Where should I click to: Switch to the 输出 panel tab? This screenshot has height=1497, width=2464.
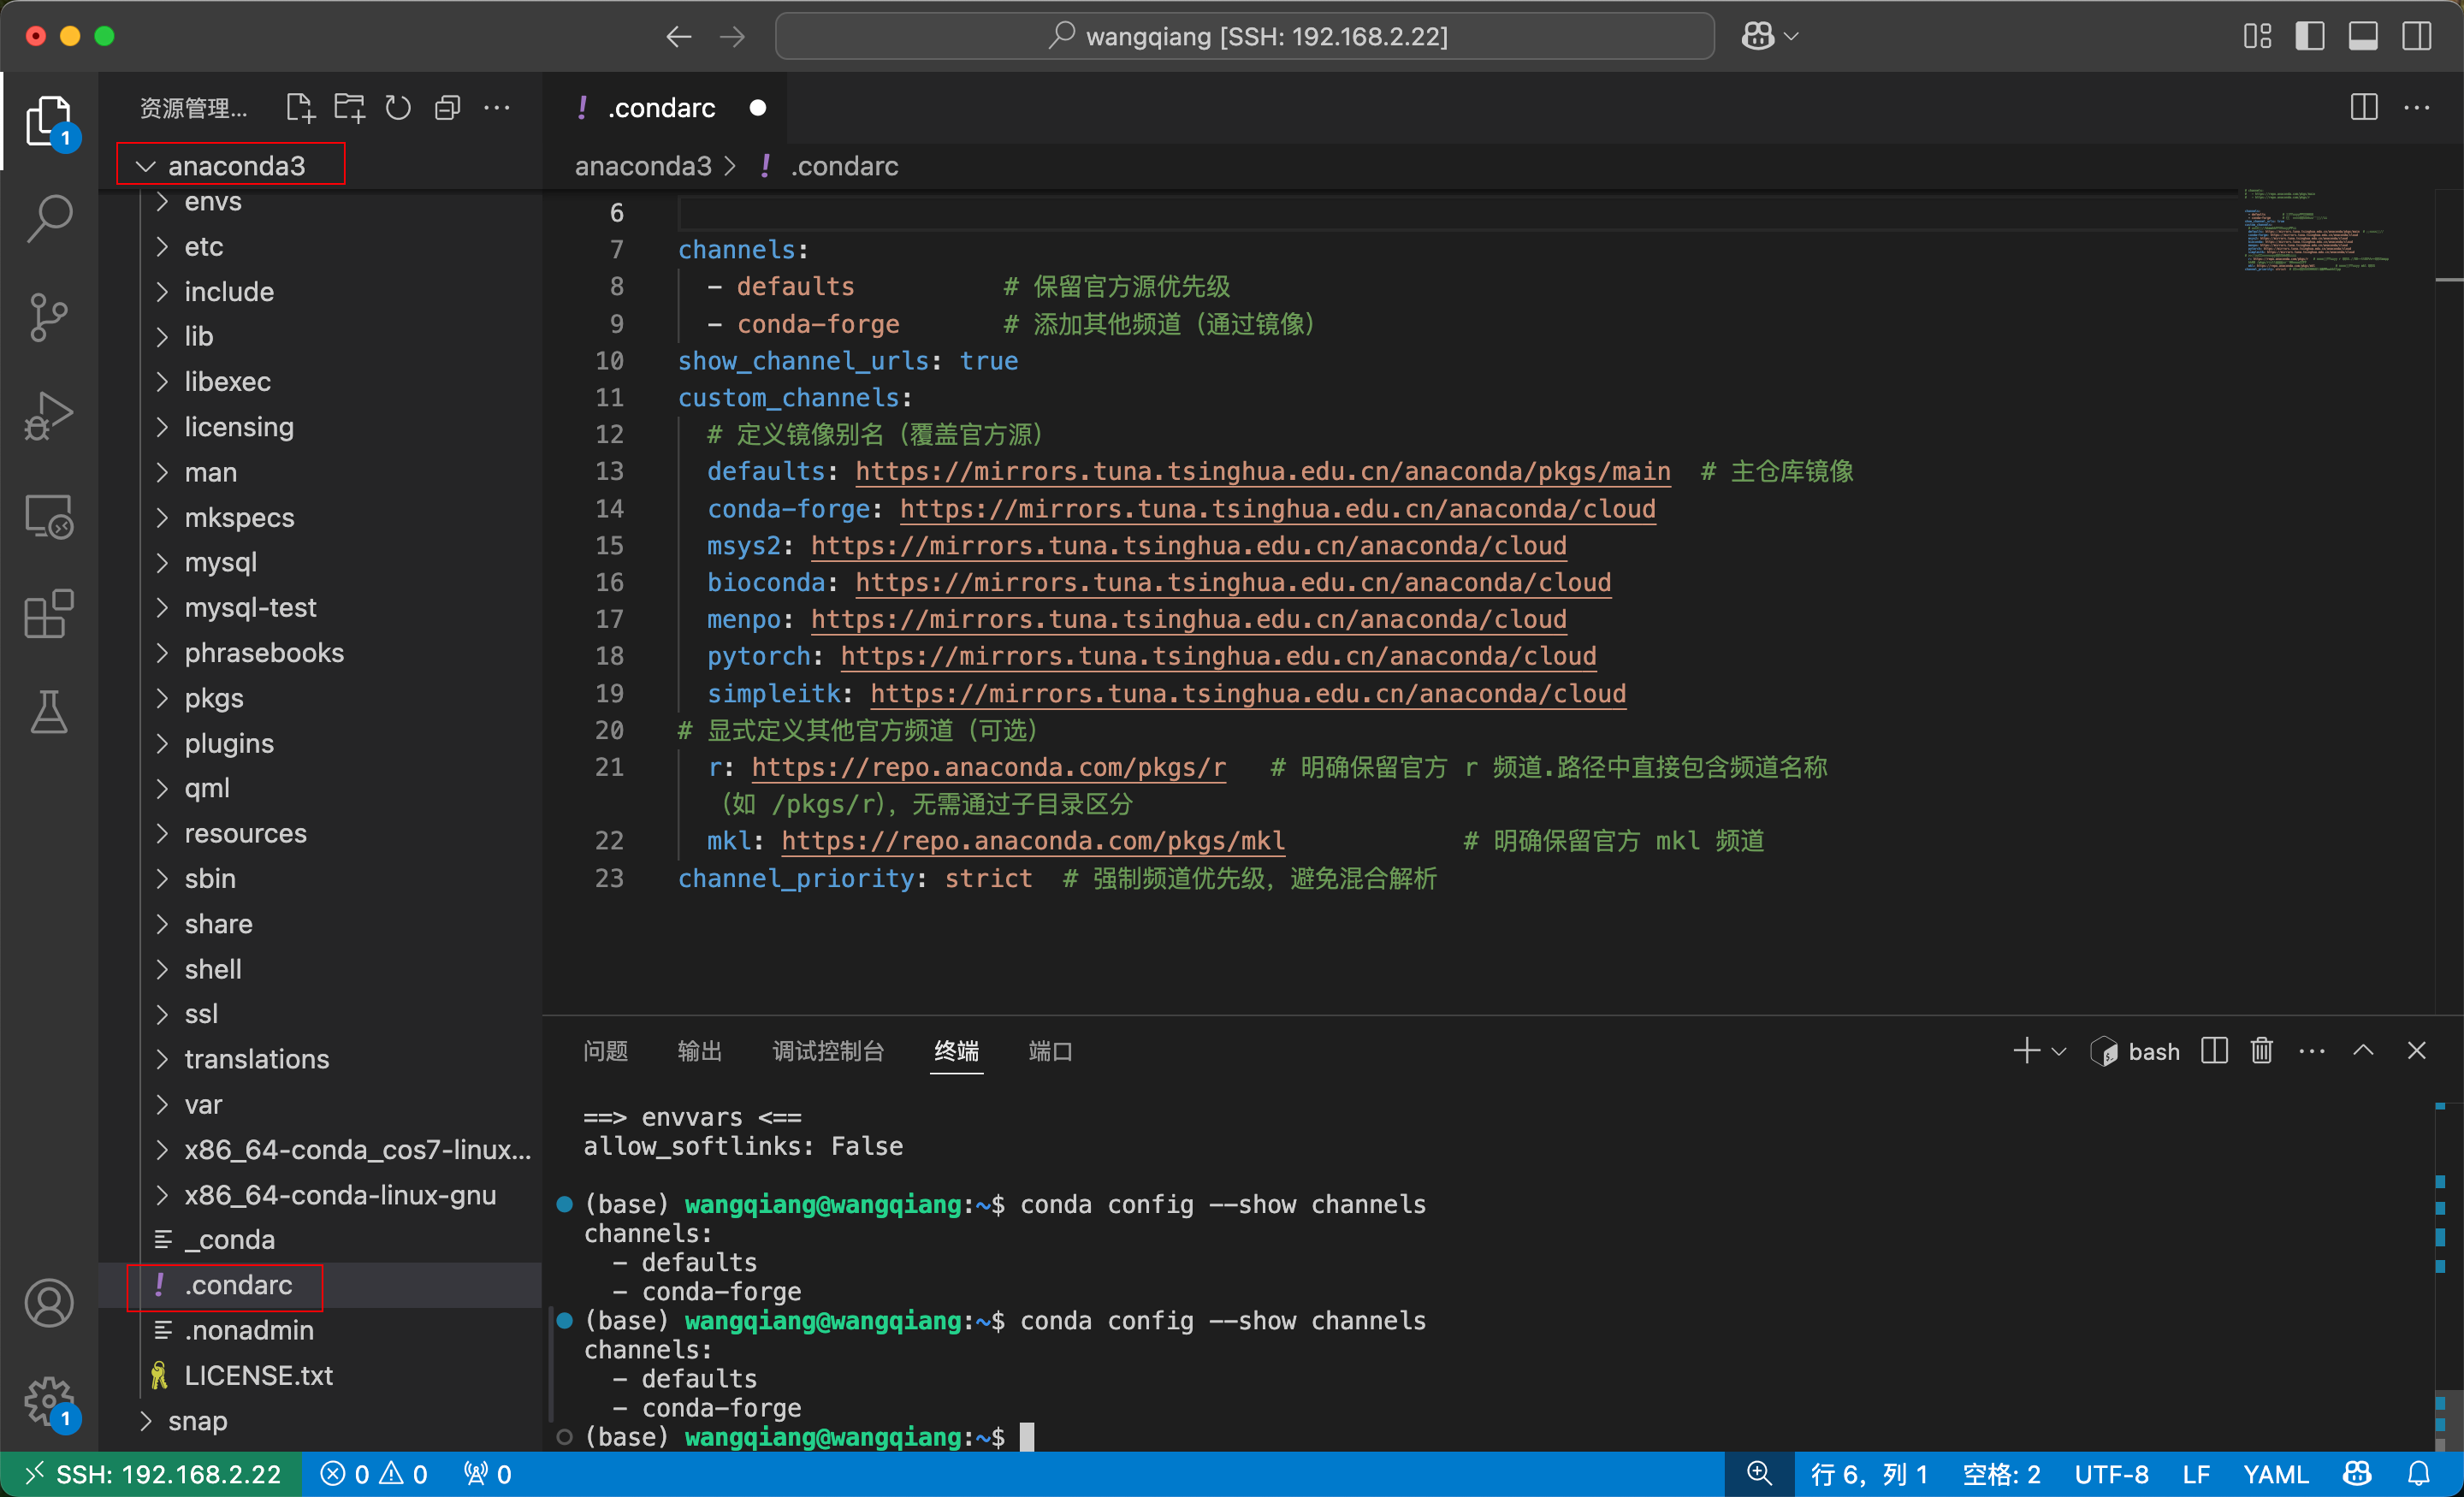[x=699, y=1051]
